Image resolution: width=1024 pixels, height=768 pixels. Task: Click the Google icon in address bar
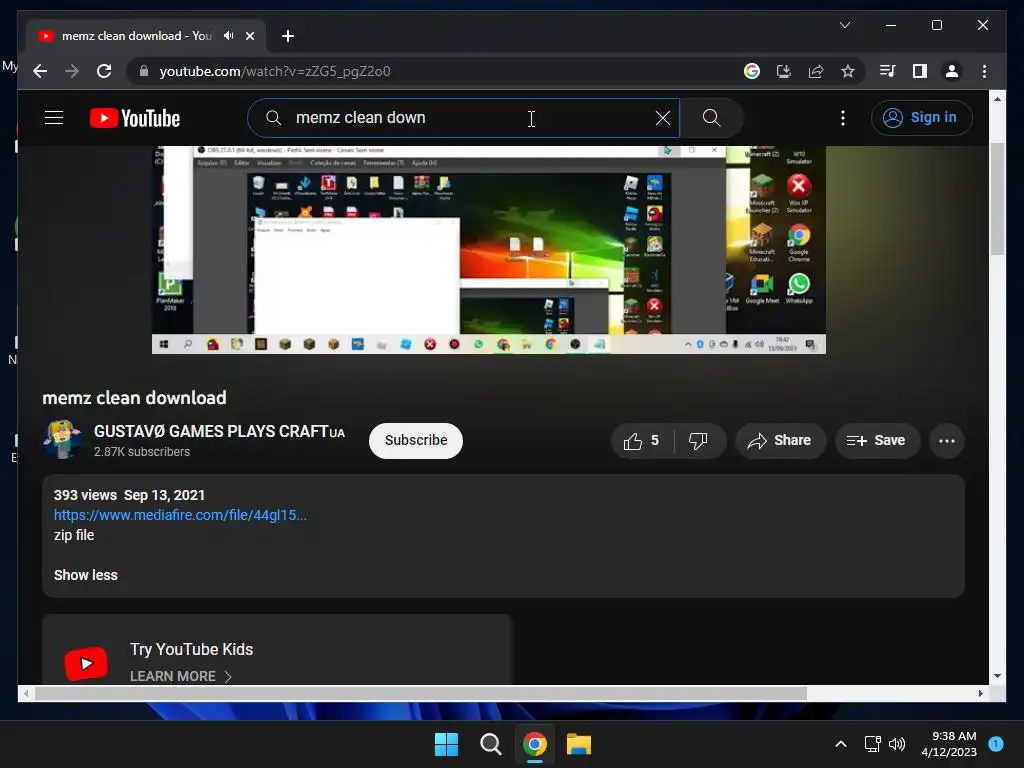click(752, 71)
